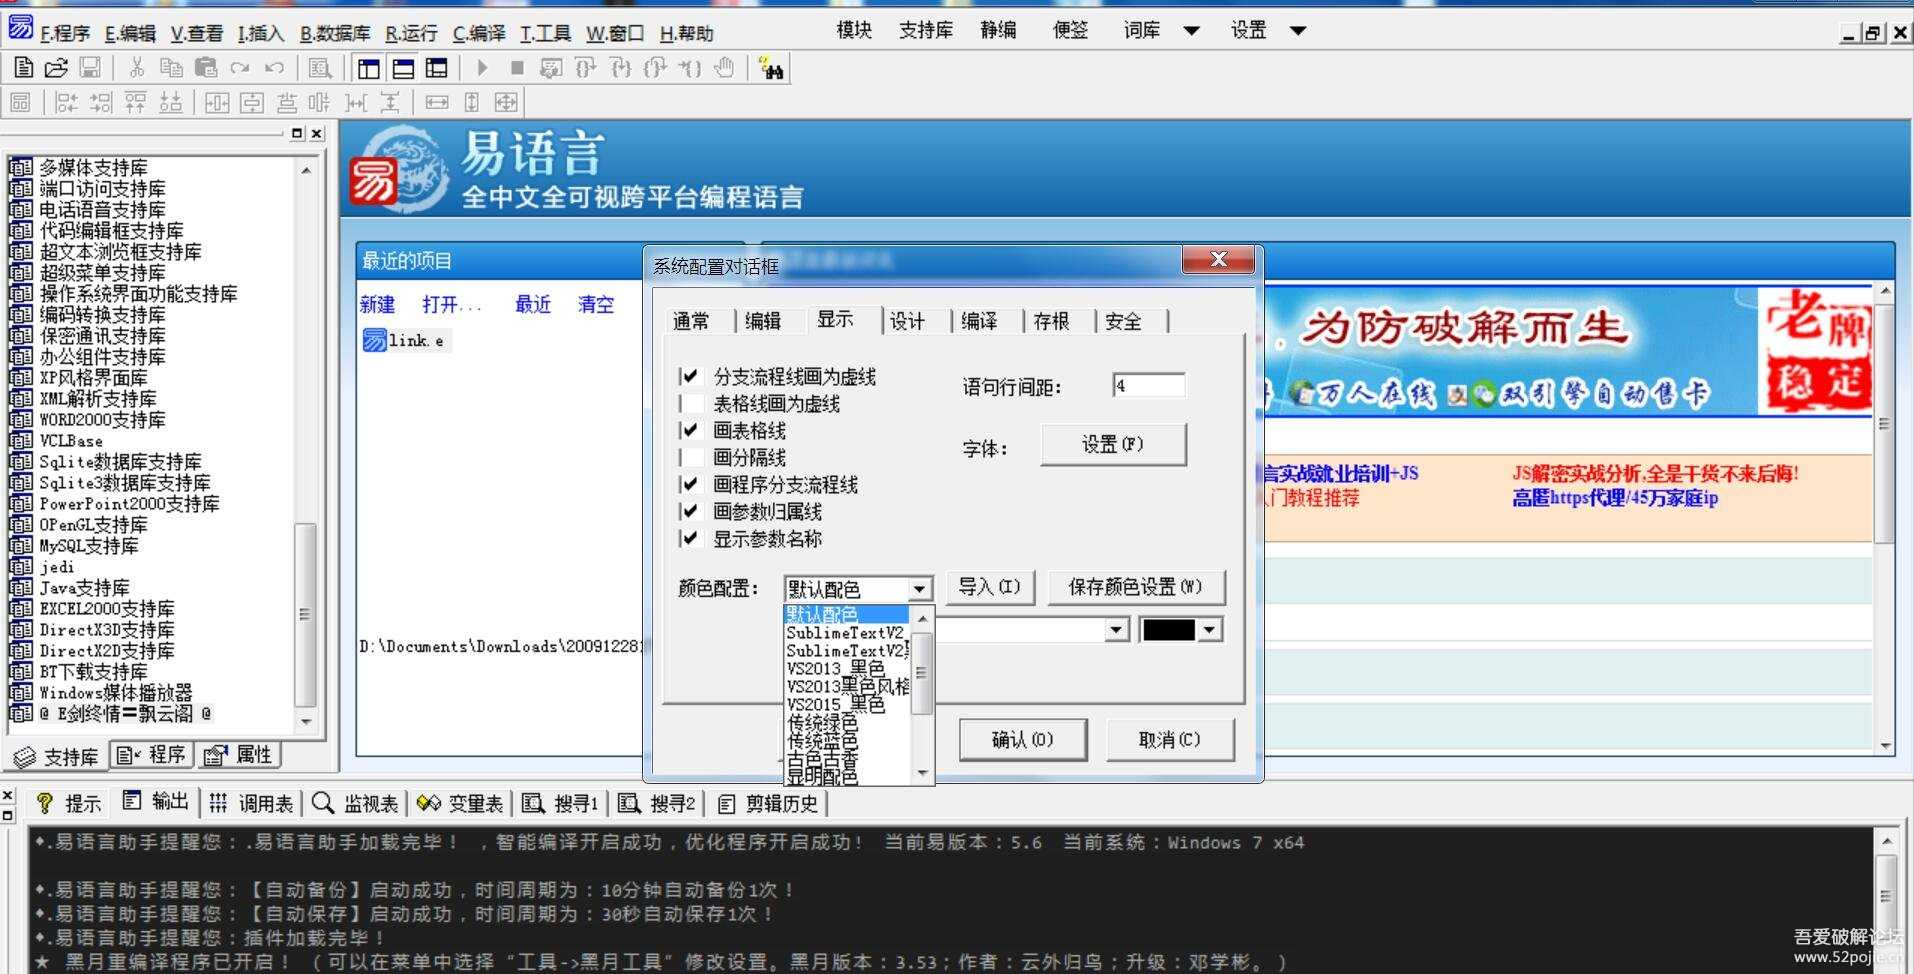Open the 颜色配置 combo box
Screen dimensions: 1914x974
[858, 588]
